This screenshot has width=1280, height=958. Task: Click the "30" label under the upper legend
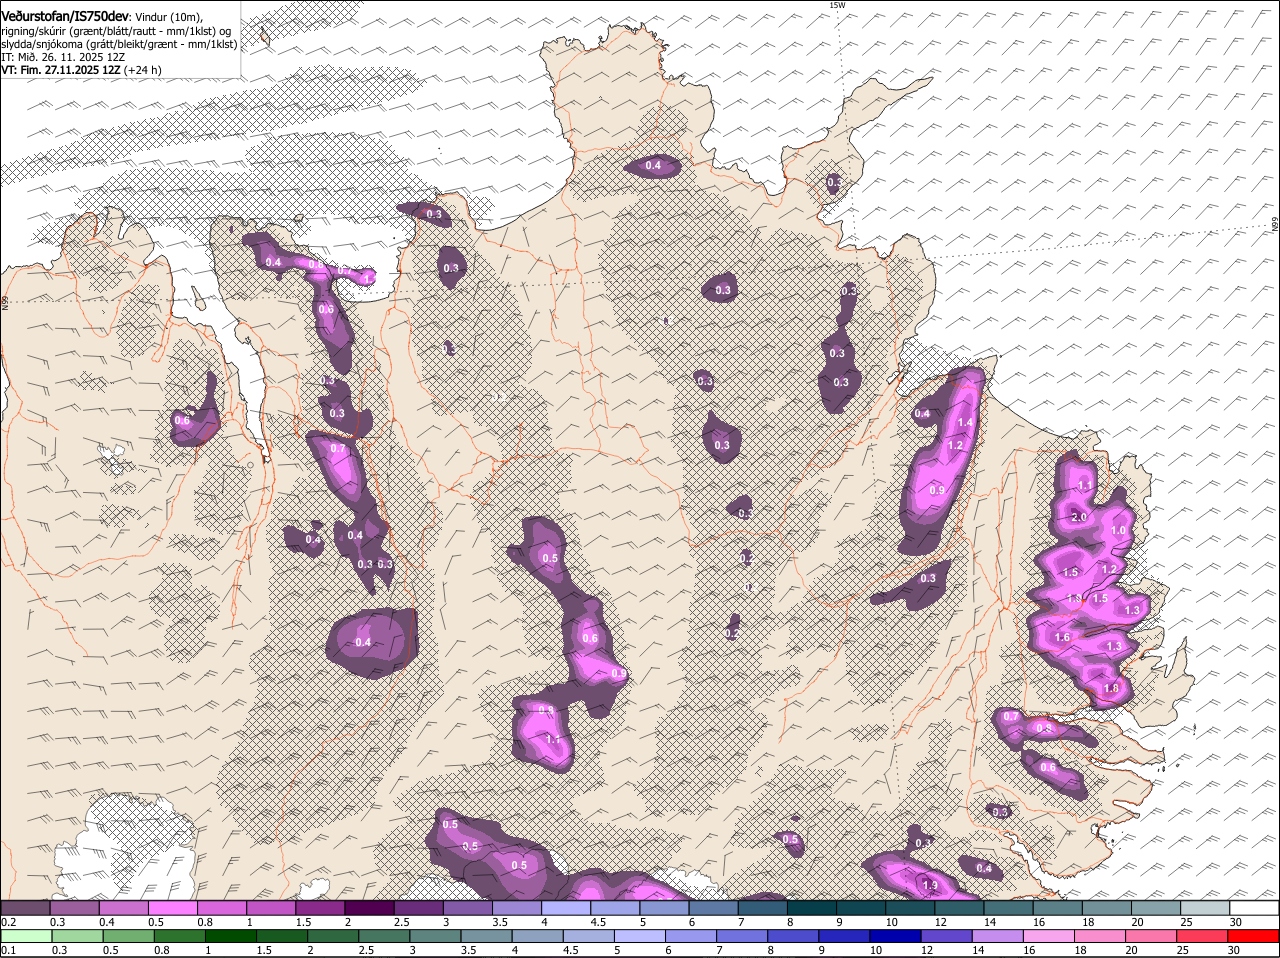coord(1237,921)
